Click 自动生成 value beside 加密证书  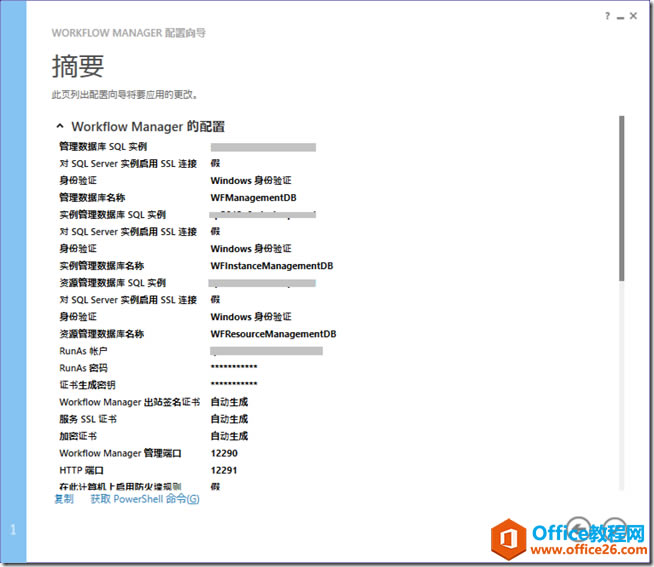coord(229,436)
